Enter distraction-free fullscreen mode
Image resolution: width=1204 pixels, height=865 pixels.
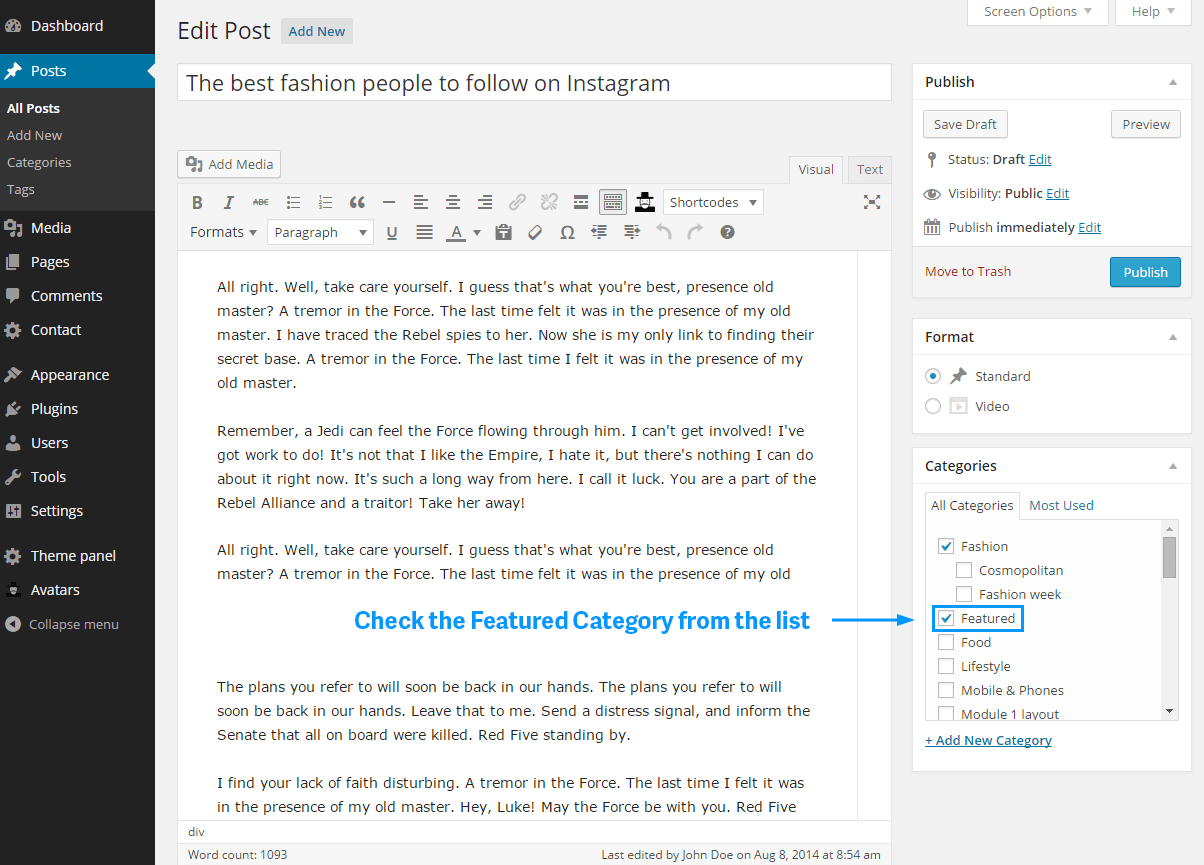coord(872,202)
